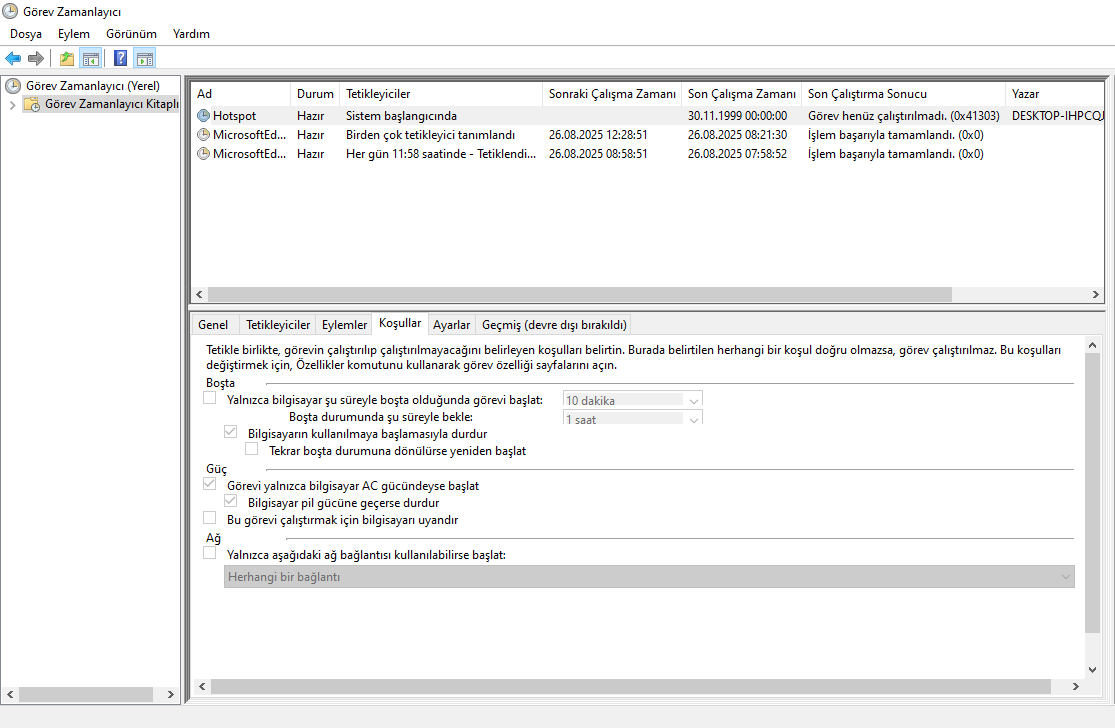Click the details pane horizontal scrollbar thumb

(x=631, y=686)
